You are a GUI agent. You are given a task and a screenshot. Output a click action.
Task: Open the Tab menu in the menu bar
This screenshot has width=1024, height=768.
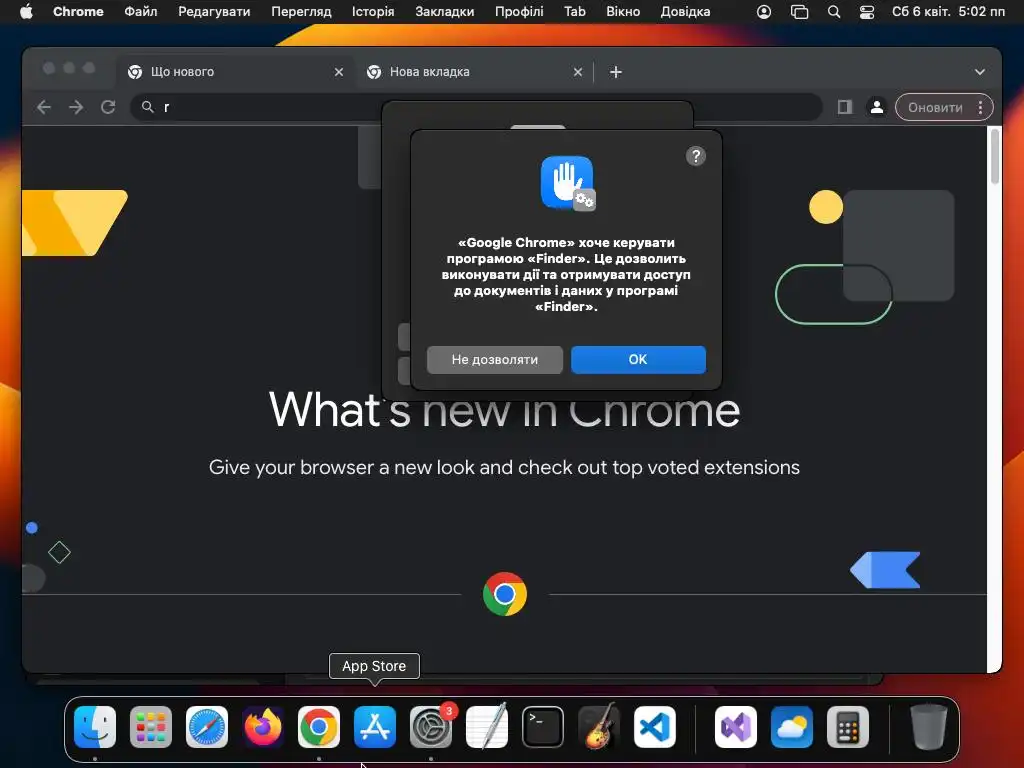(x=575, y=12)
